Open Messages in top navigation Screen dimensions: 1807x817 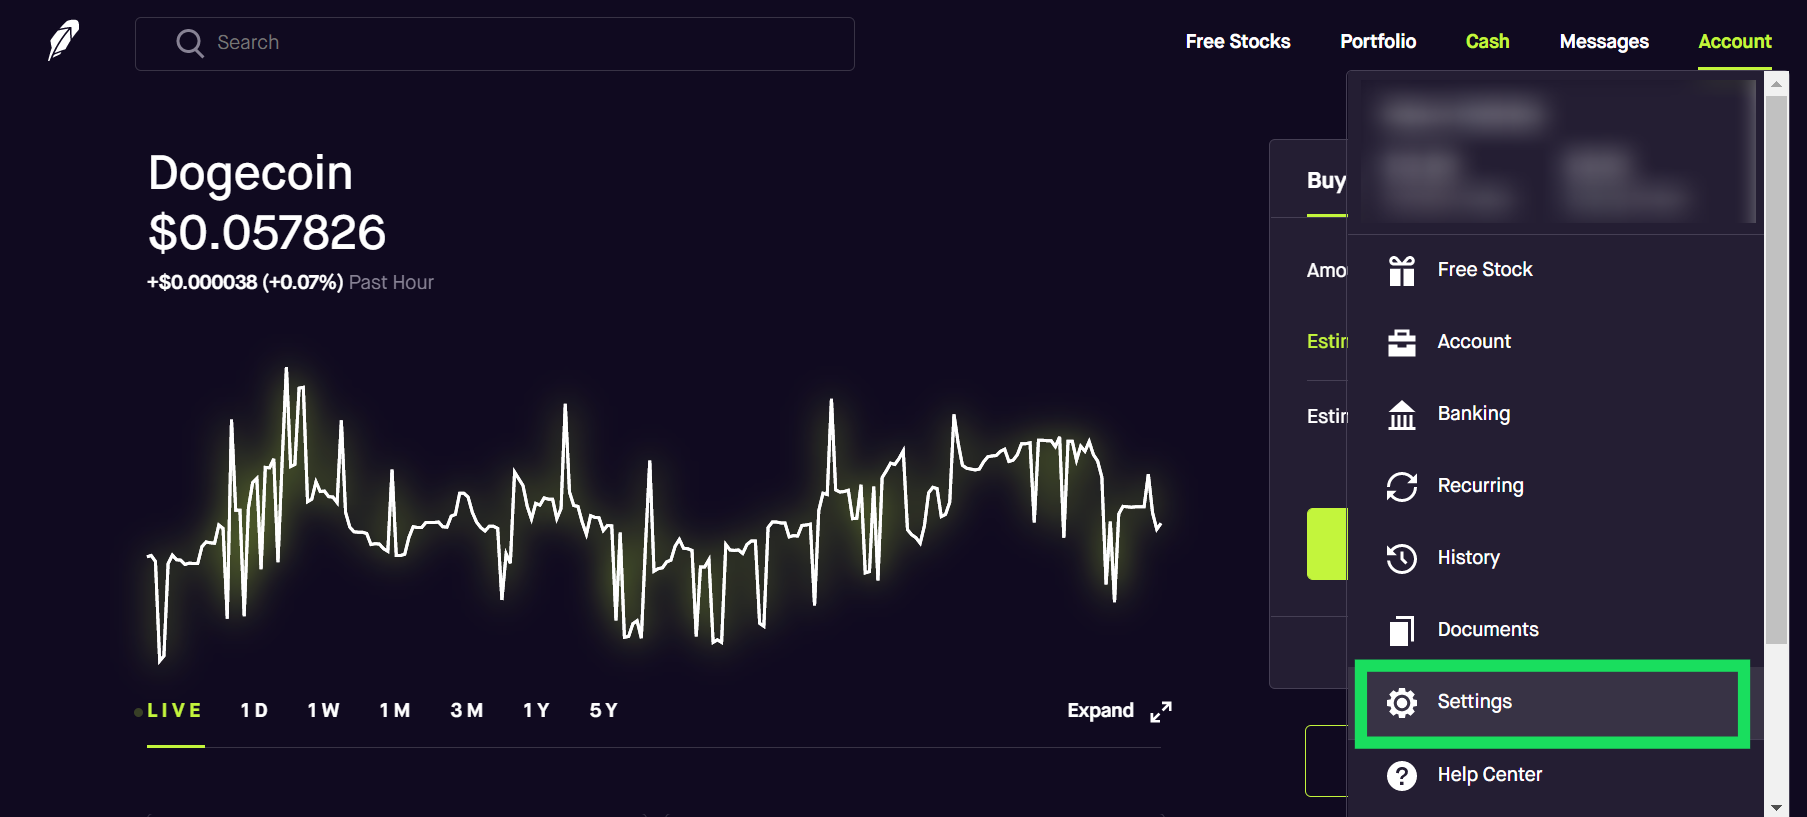[1604, 42]
